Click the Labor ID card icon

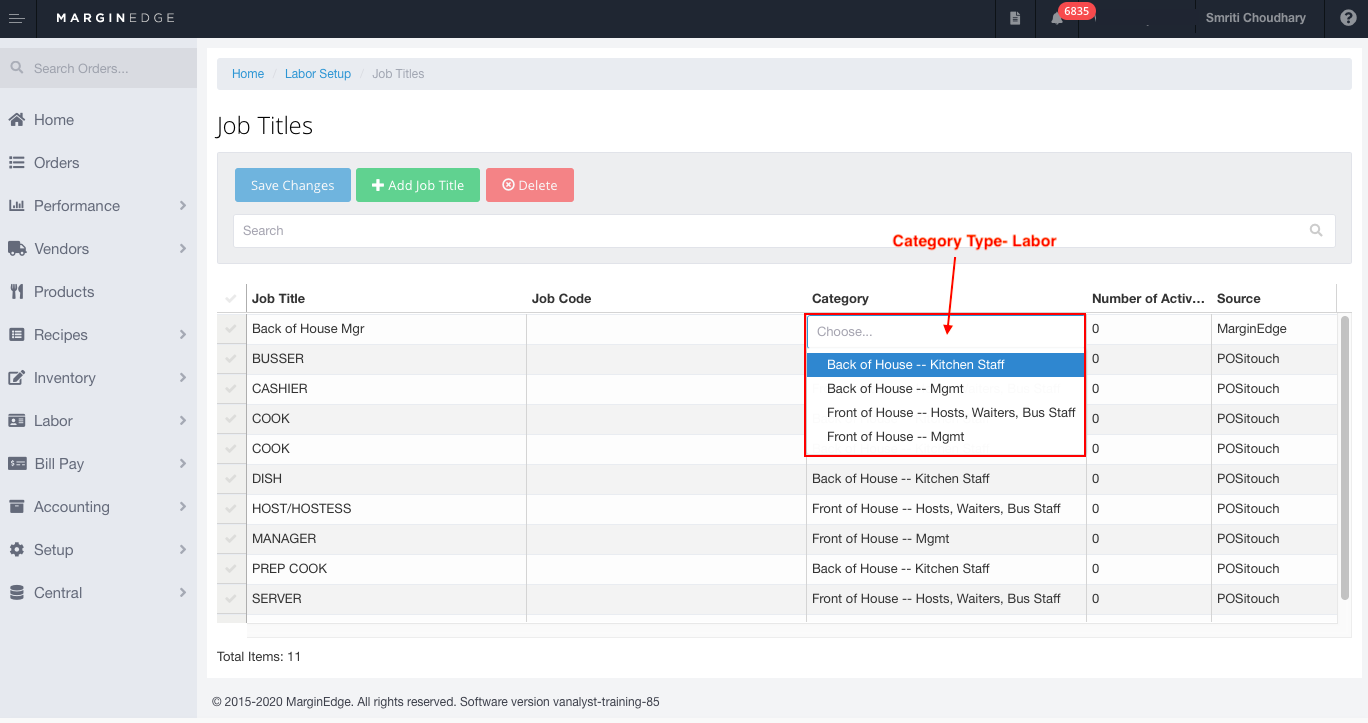[x=17, y=420]
